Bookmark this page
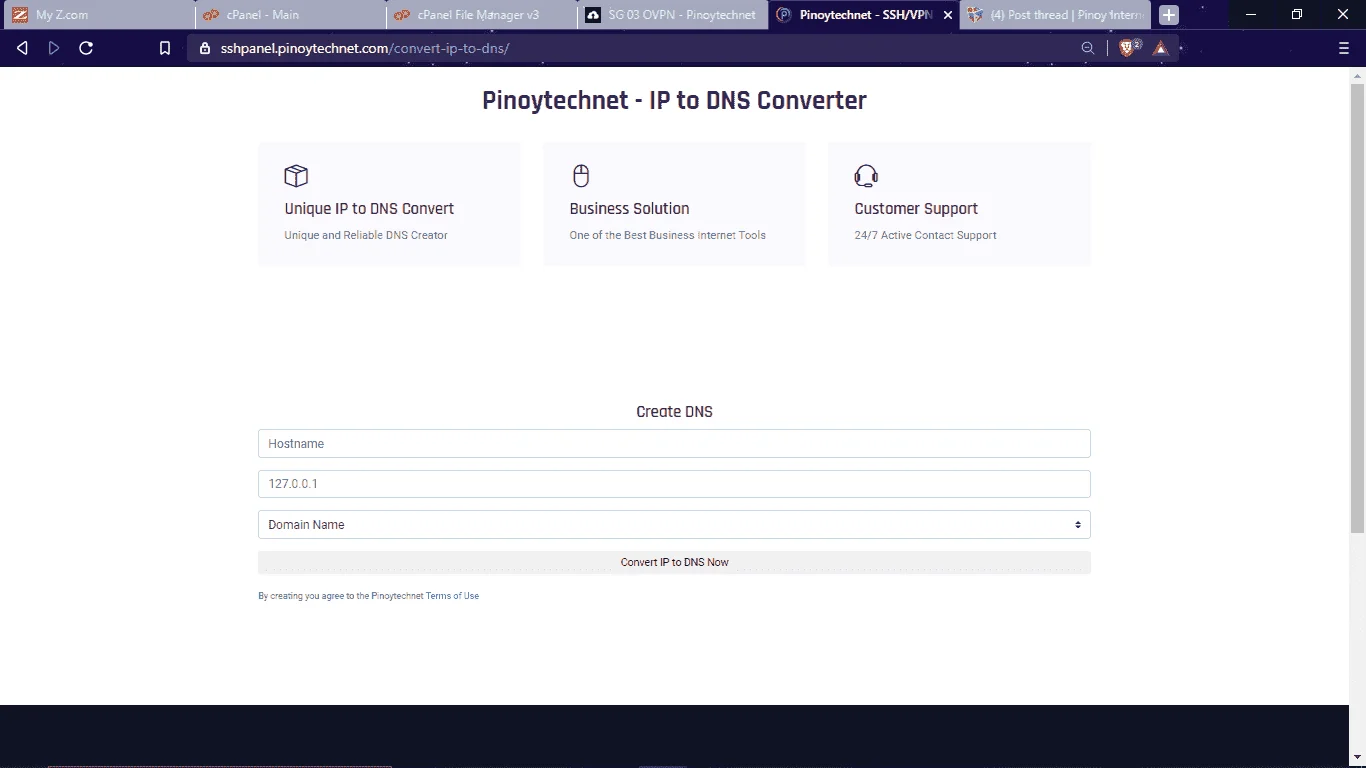Viewport: 1366px width, 768px height. (x=165, y=48)
